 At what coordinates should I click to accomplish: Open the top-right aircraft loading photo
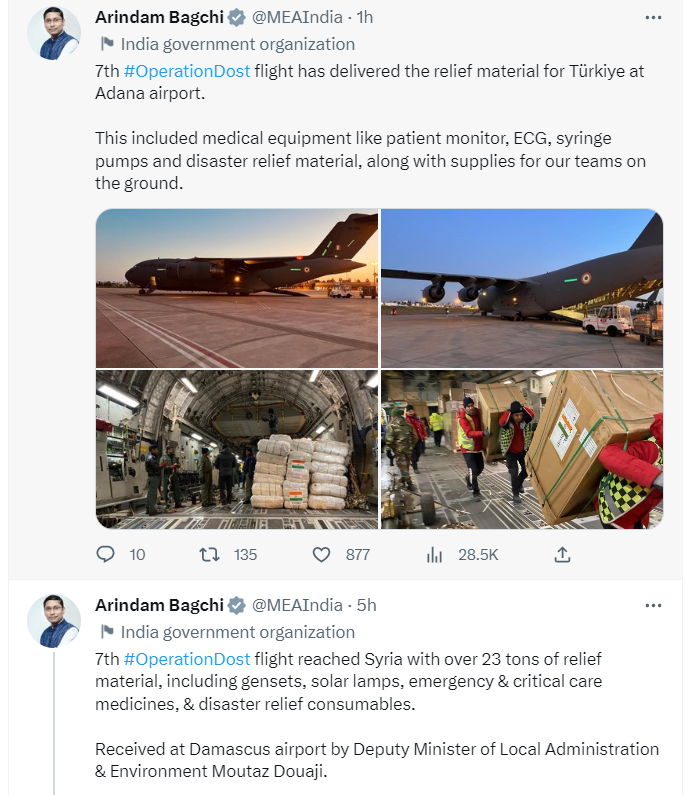[x=521, y=288]
